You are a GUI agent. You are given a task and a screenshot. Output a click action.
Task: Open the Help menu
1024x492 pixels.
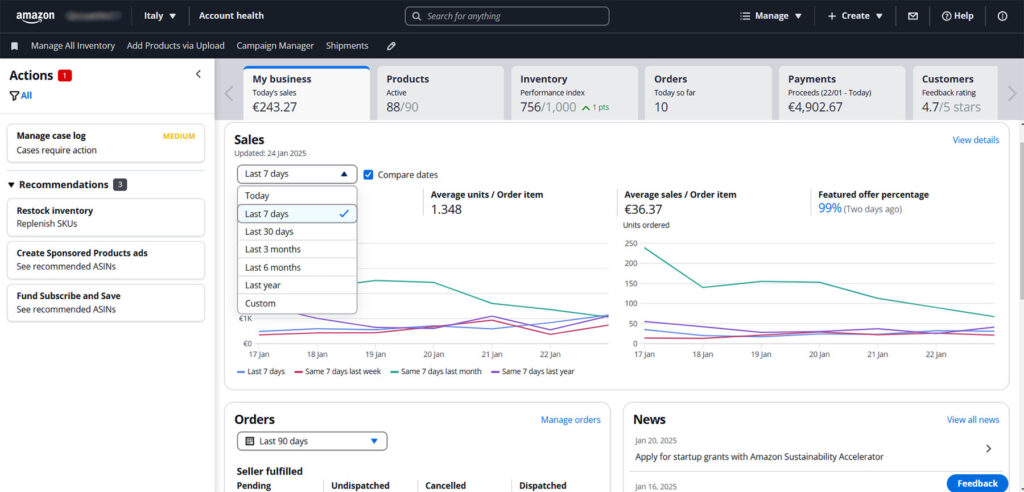(x=957, y=16)
